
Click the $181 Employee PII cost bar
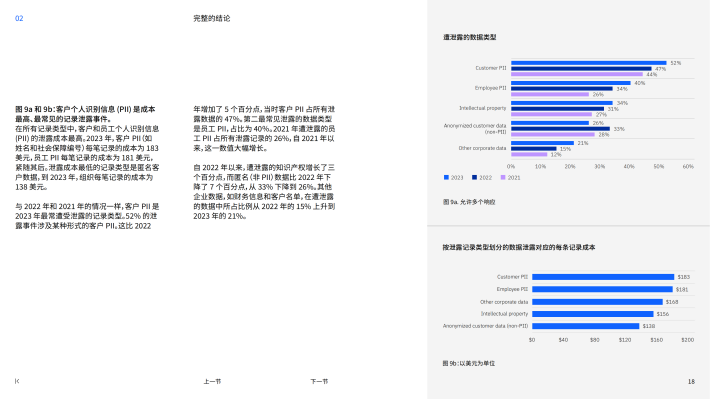602,289
